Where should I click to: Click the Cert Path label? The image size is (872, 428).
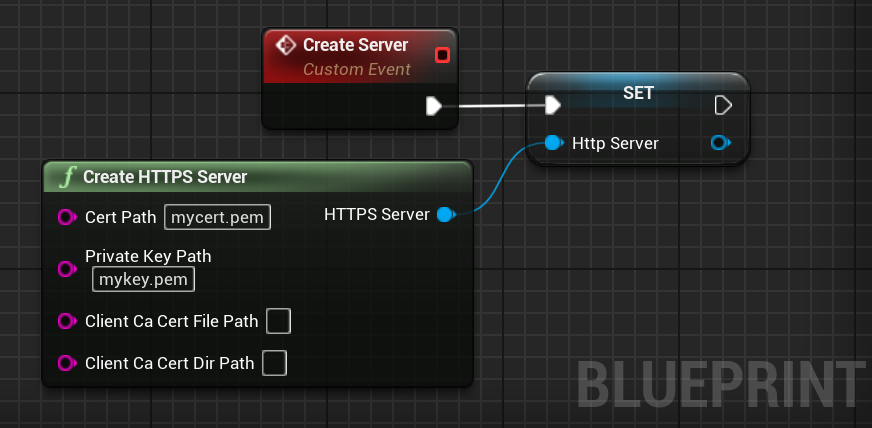pos(121,217)
